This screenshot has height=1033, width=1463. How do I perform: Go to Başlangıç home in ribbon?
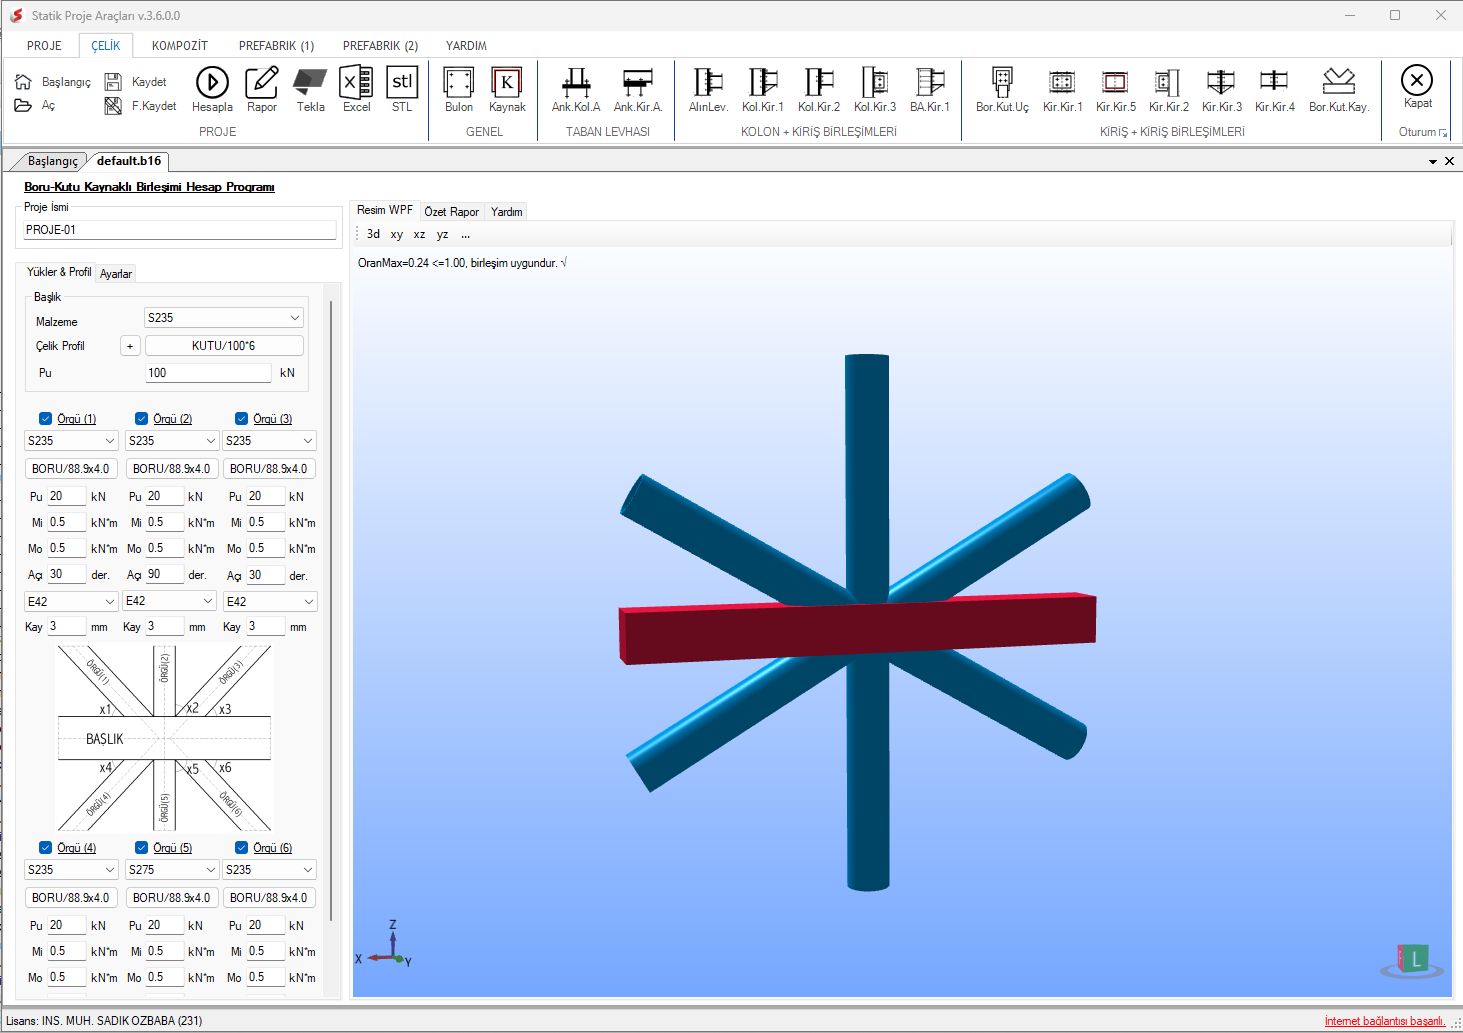point(53,82)
